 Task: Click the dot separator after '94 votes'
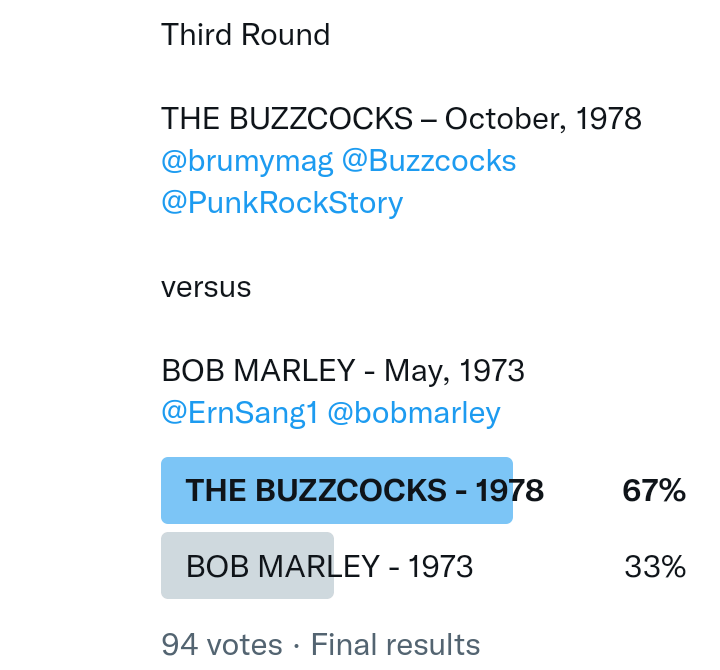tap(297, 644)
